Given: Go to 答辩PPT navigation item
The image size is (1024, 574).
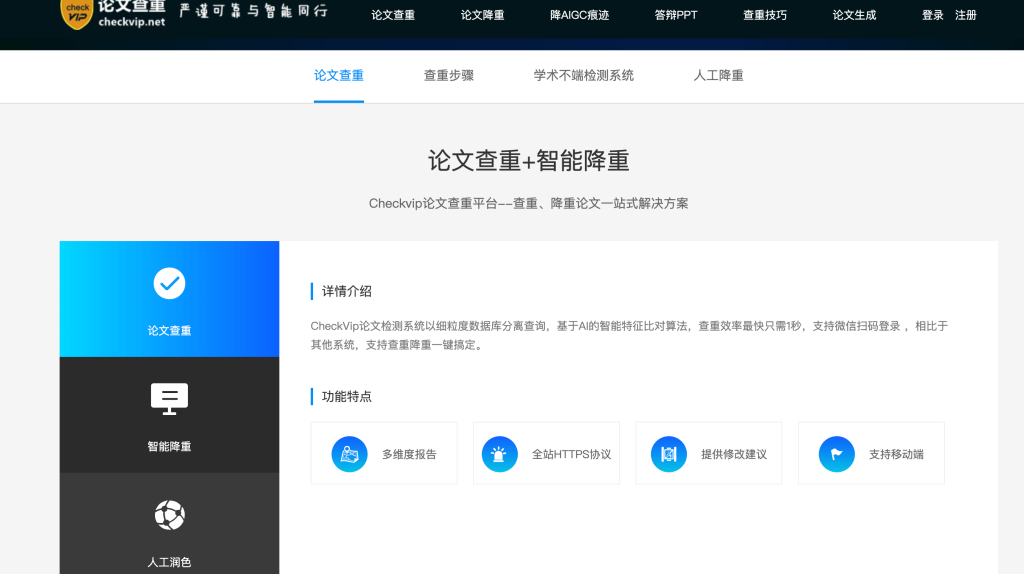Looking at the screenshot, I should point(675,16).
